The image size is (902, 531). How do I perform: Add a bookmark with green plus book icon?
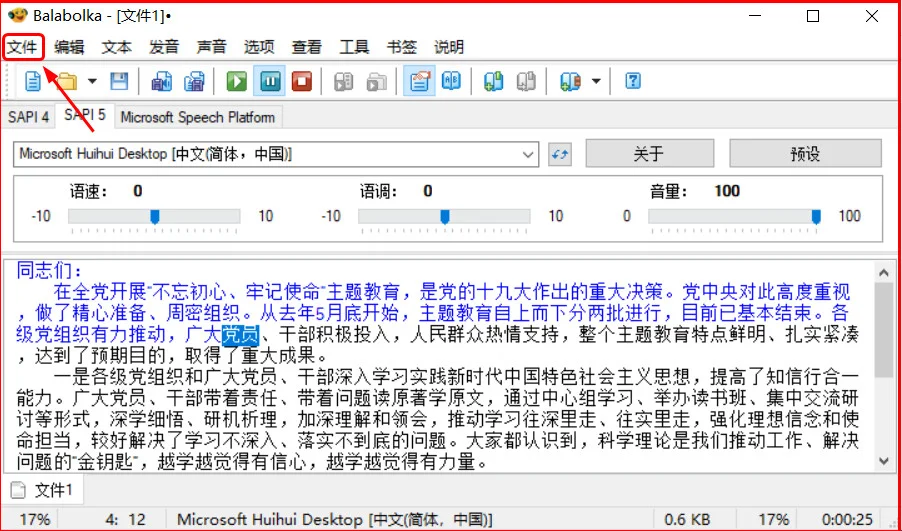pos(494,81)
